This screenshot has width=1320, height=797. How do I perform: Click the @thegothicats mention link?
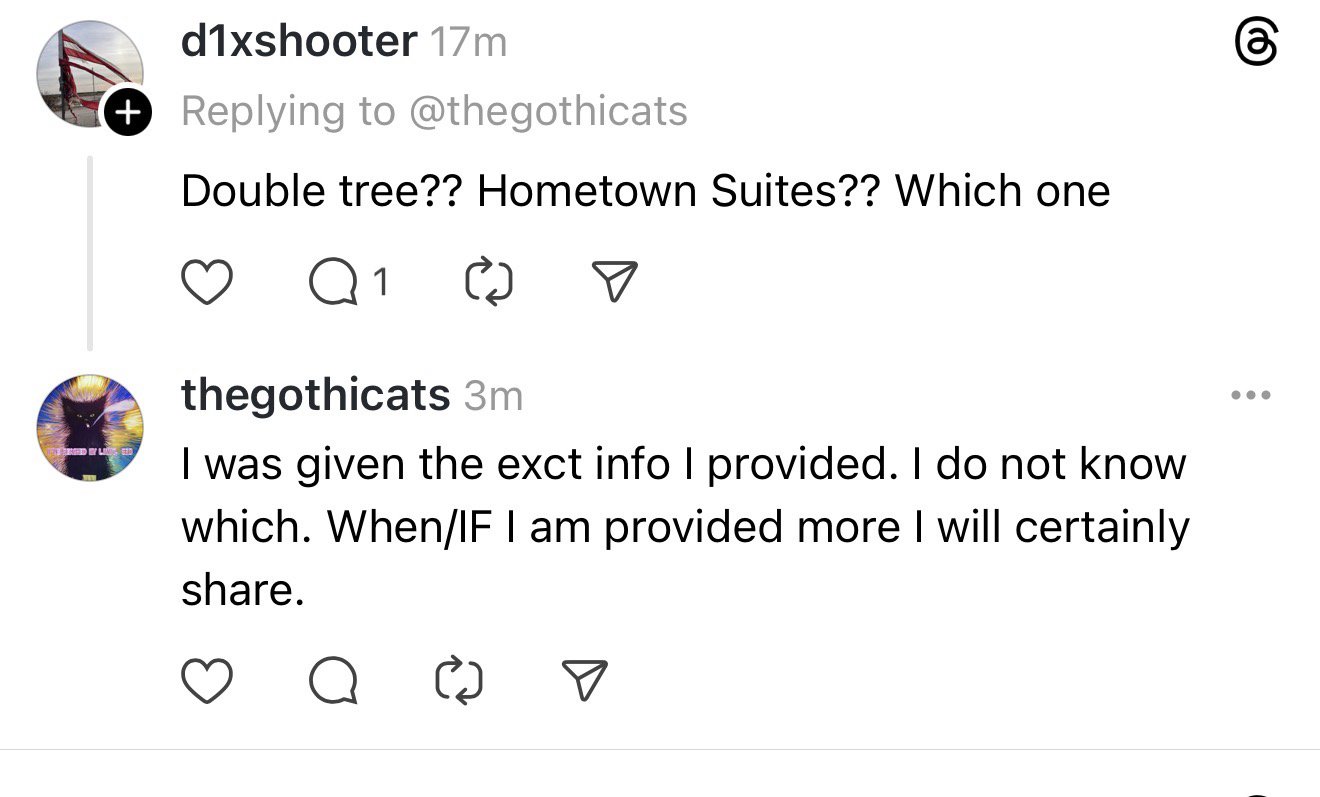point(549,111)
